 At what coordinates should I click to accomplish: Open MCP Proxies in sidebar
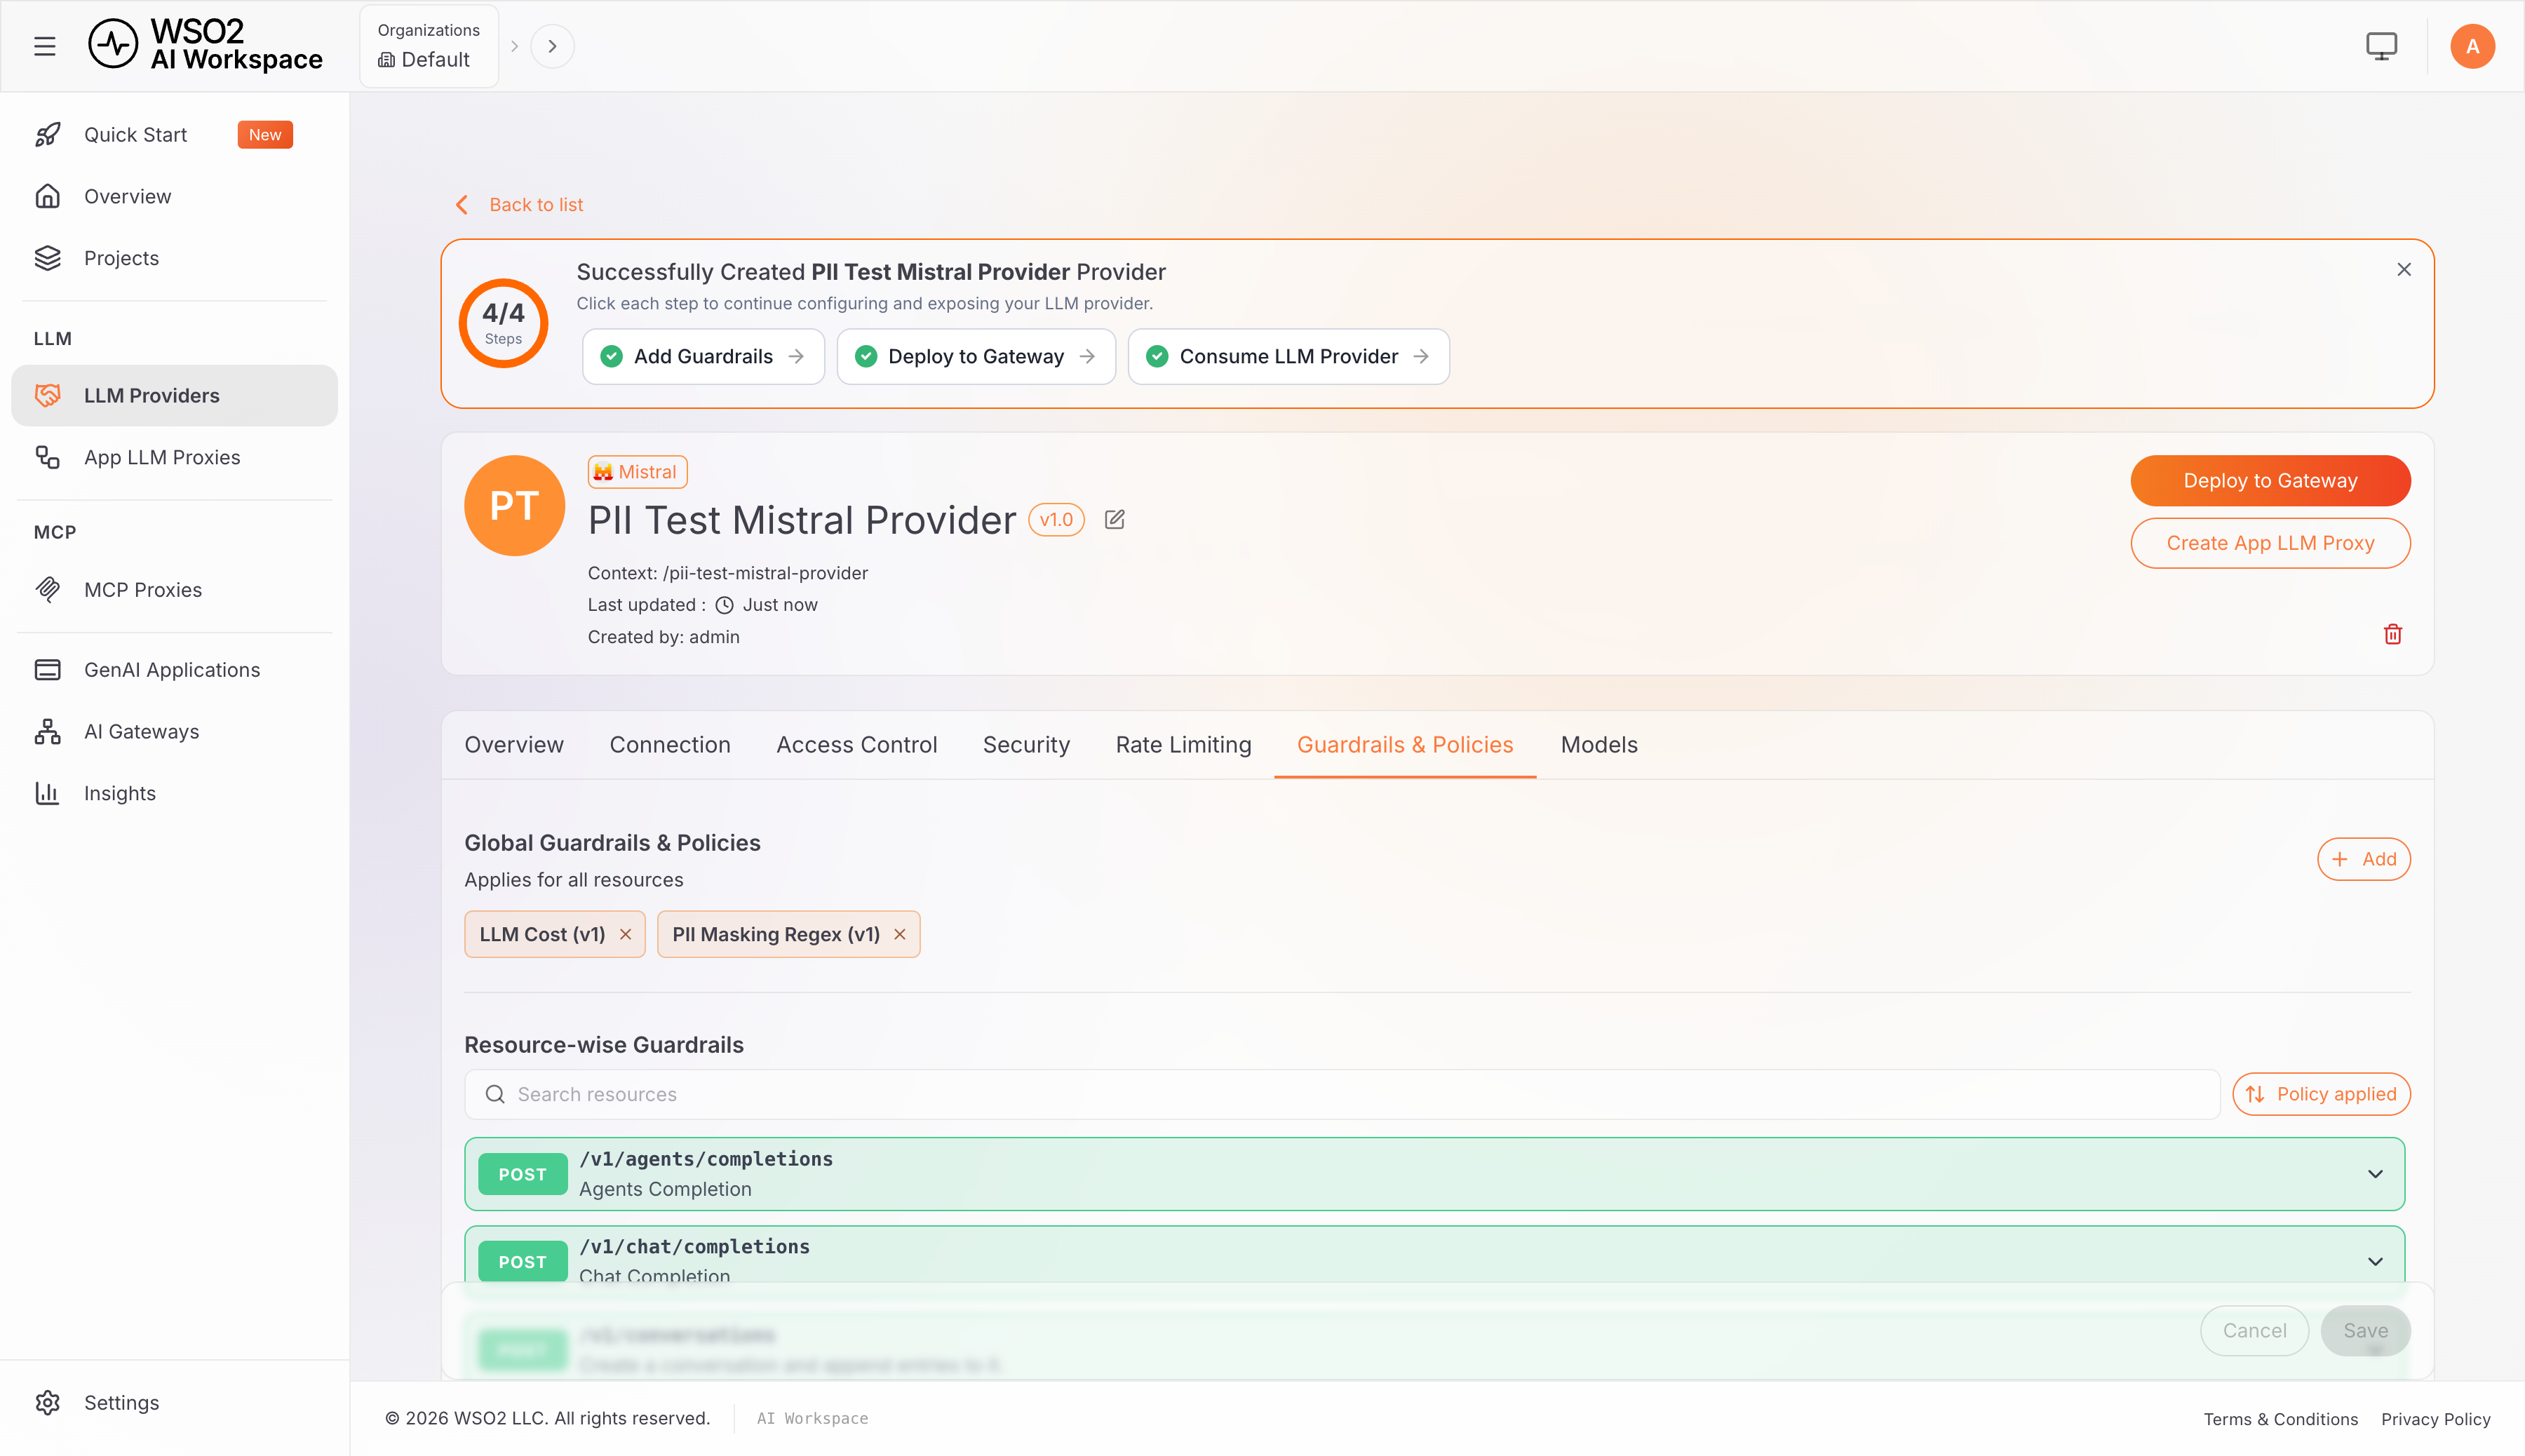175,590
